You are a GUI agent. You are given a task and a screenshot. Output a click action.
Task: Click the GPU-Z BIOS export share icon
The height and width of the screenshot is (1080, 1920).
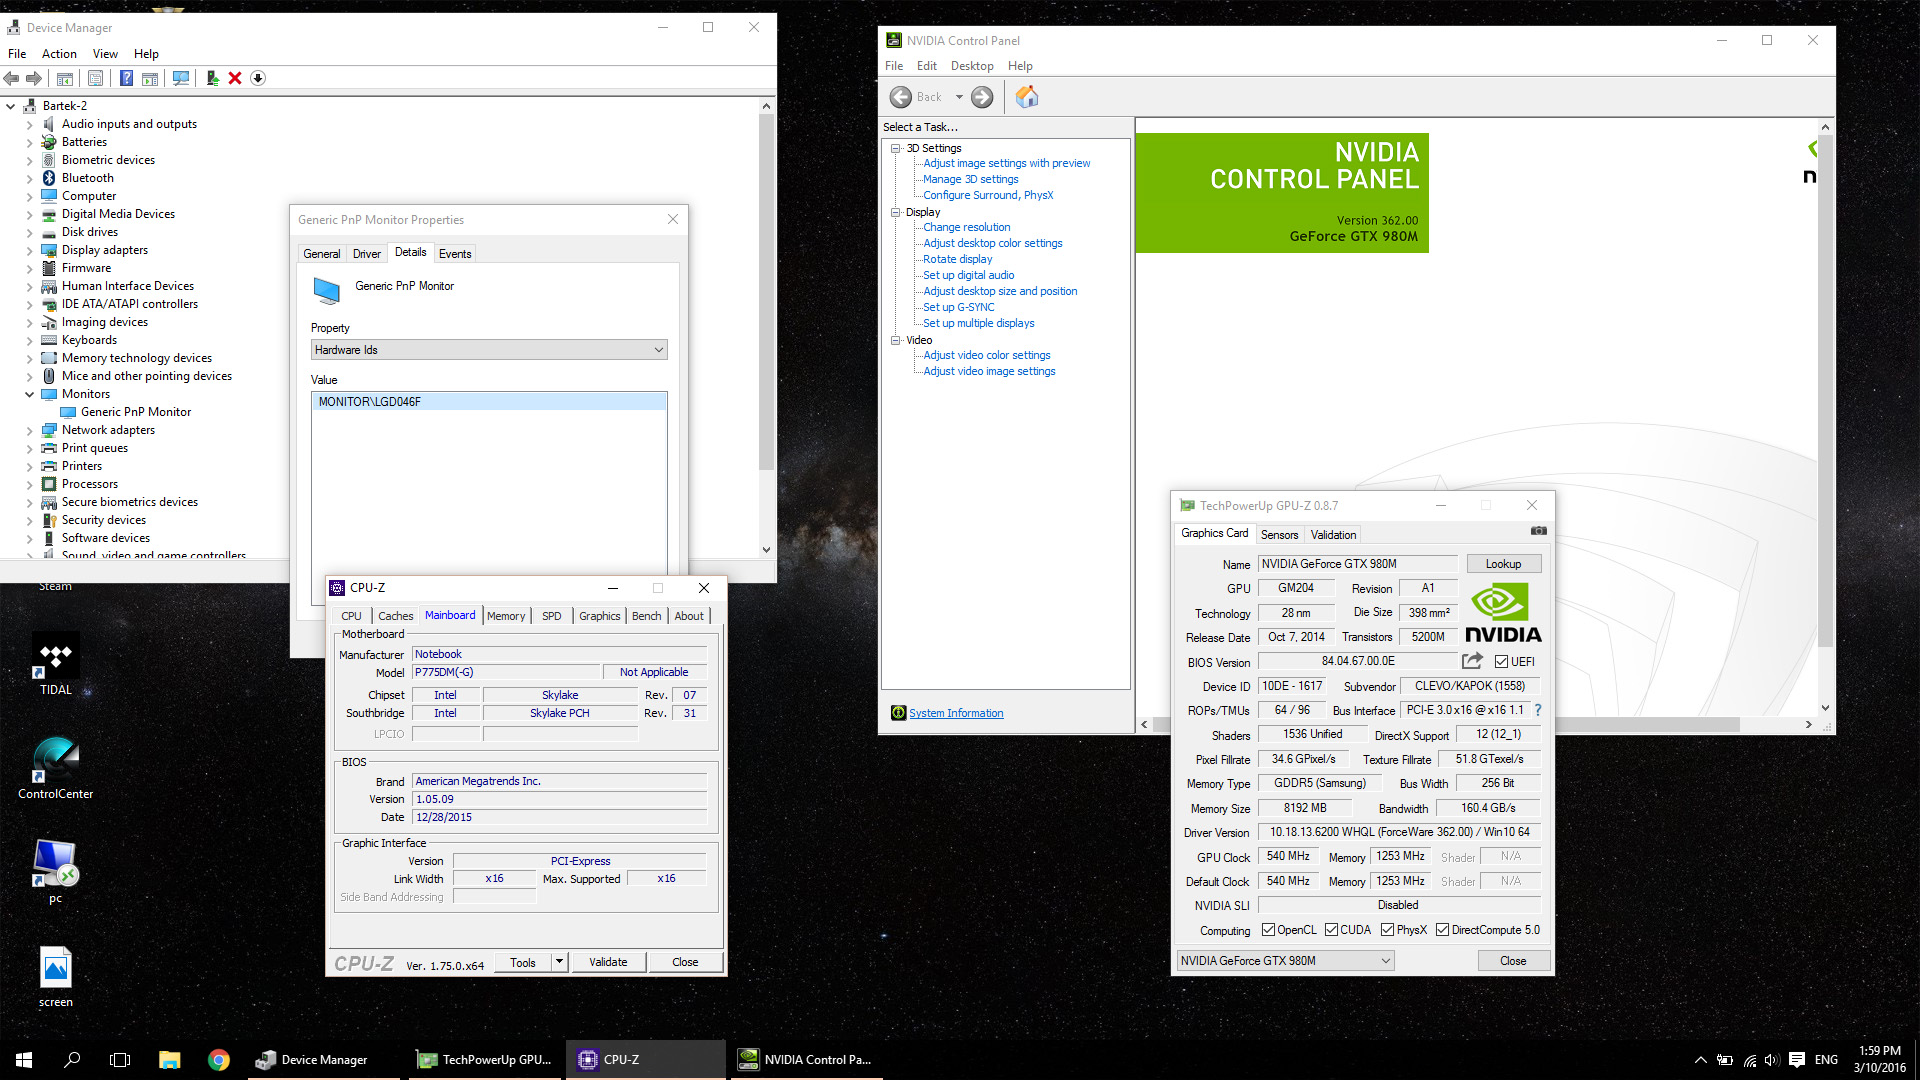(x=1472, y=661)
